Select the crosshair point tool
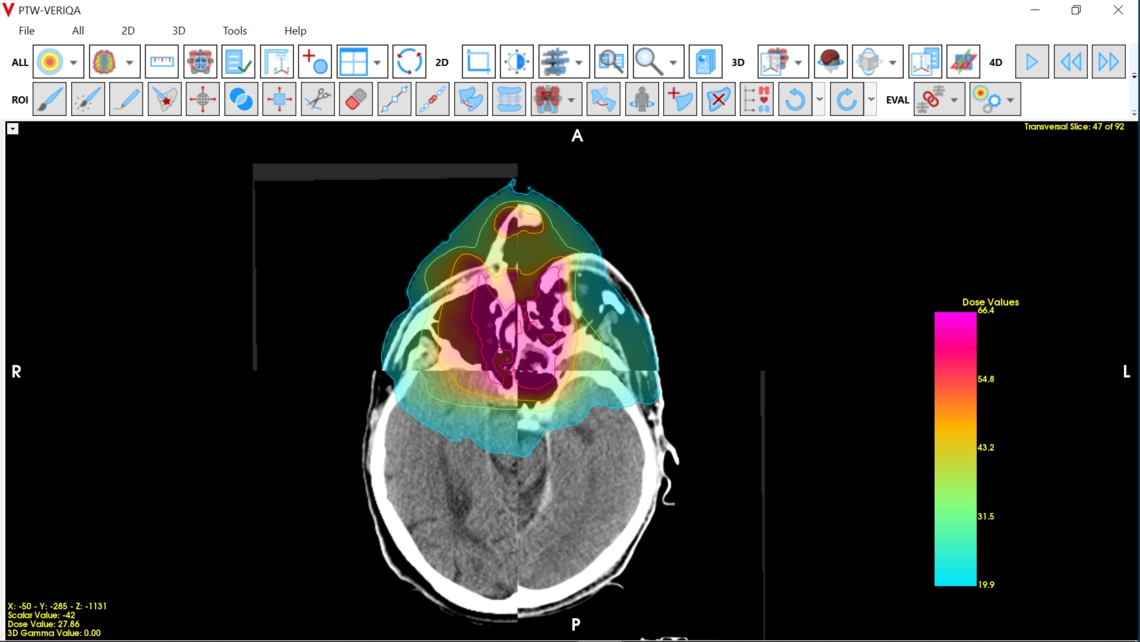1140x642 pixels. 315,61
